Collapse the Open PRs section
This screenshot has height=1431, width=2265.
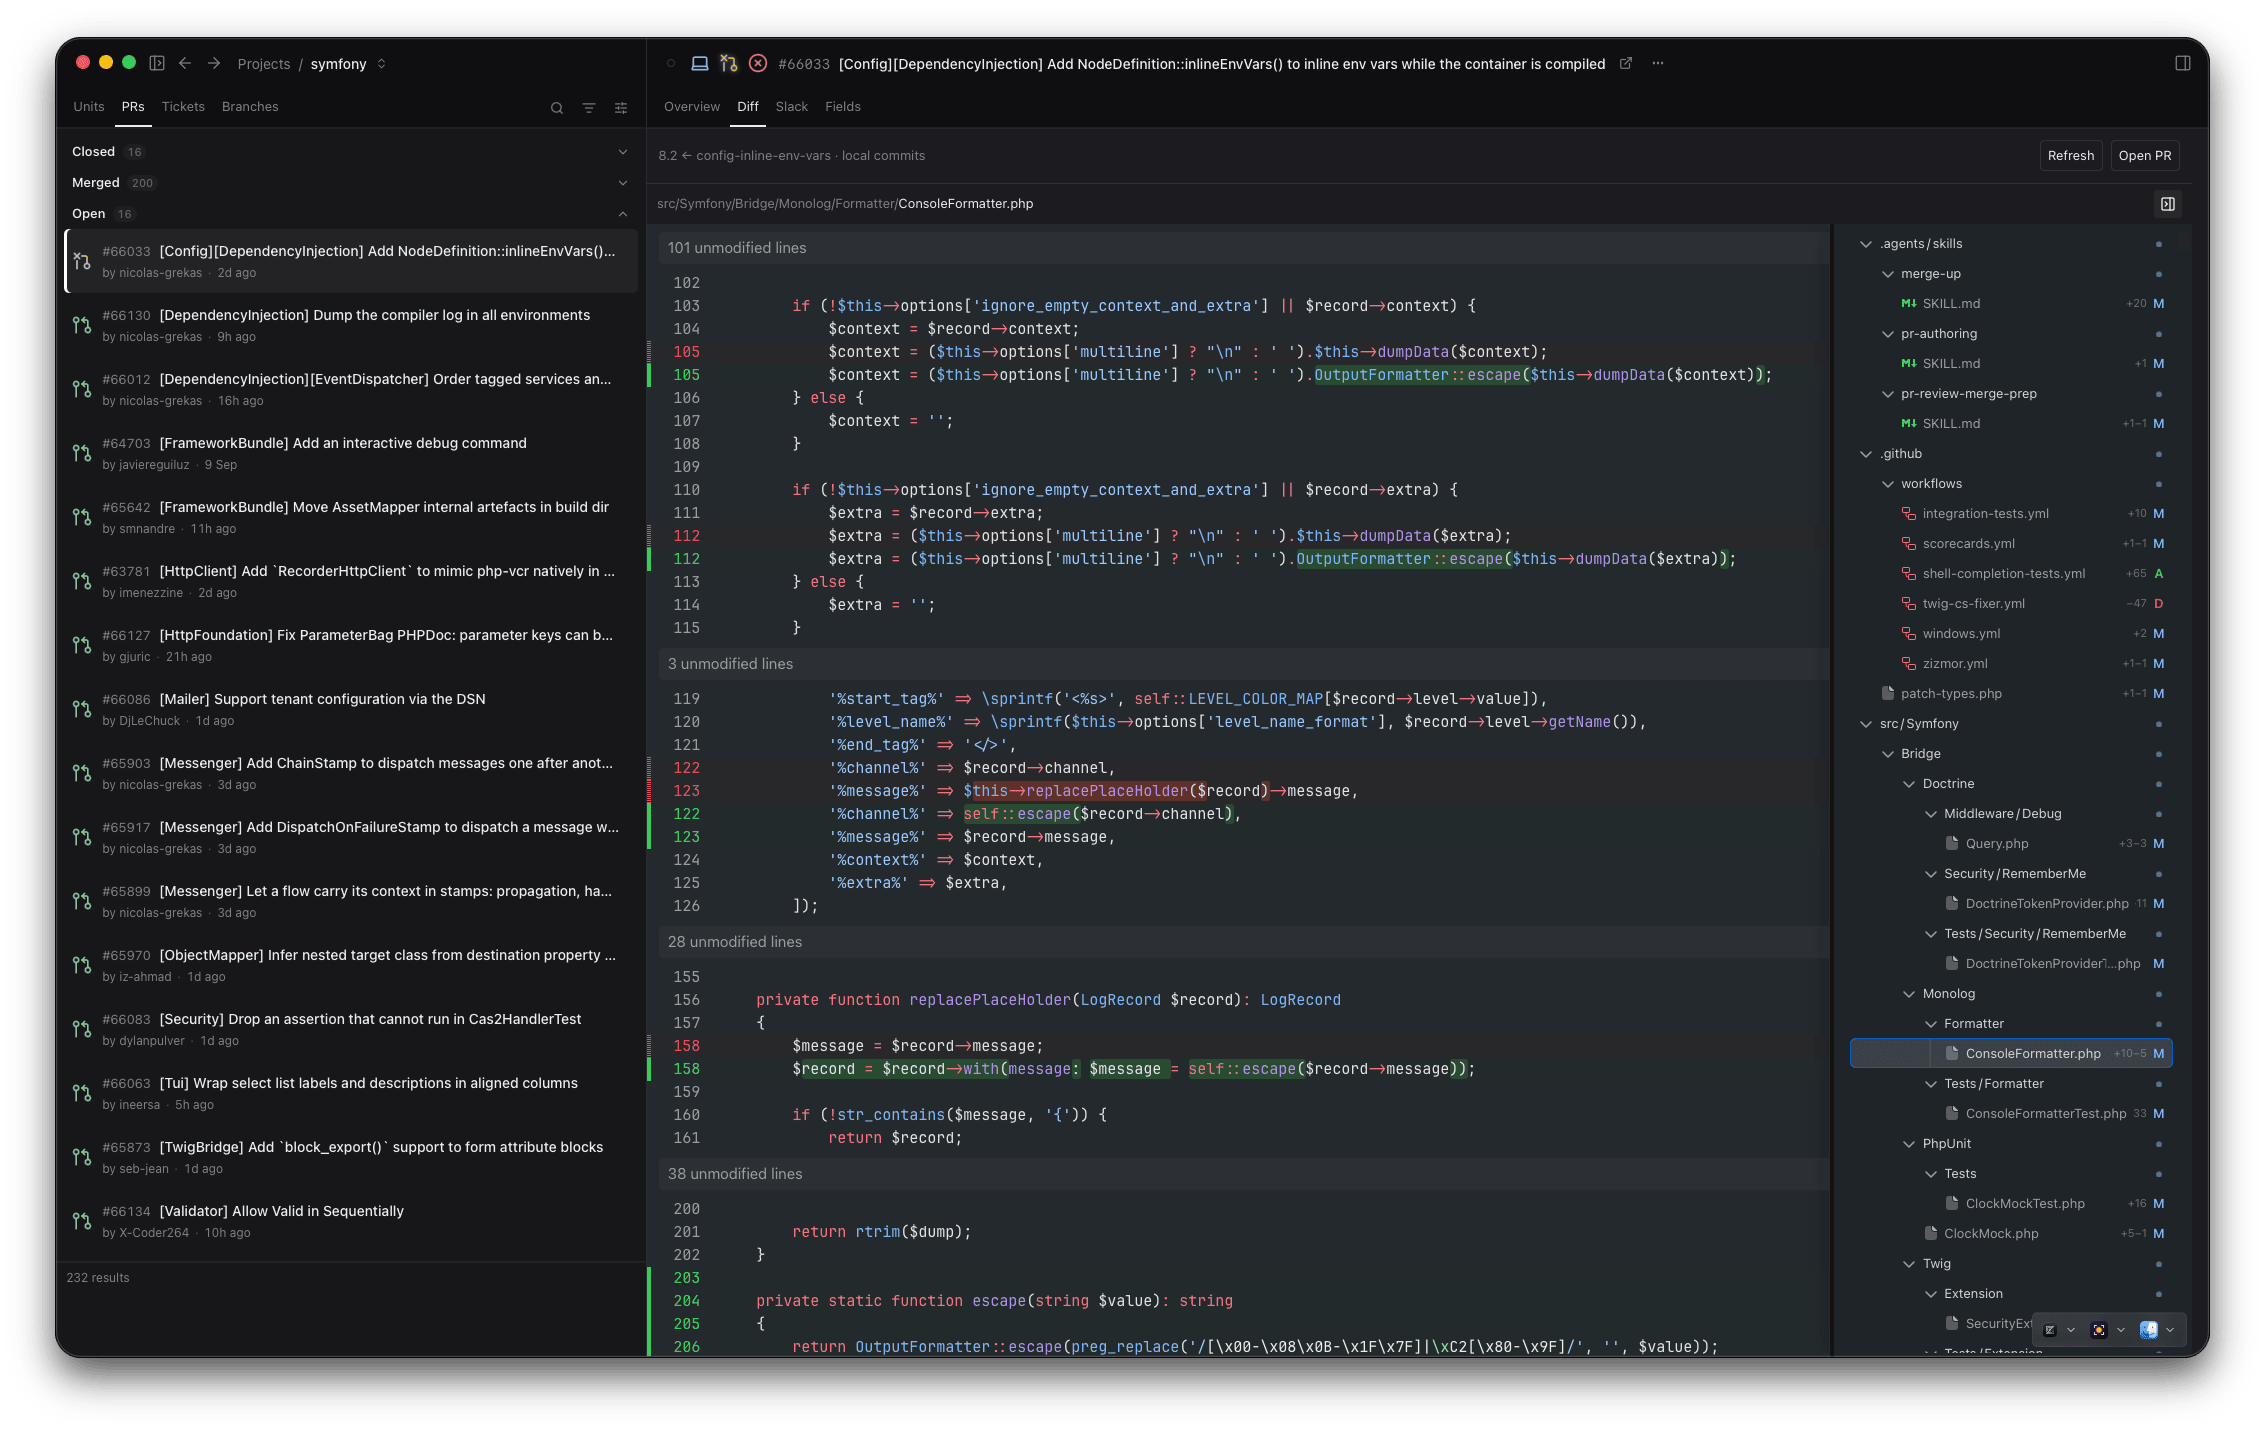351,214
